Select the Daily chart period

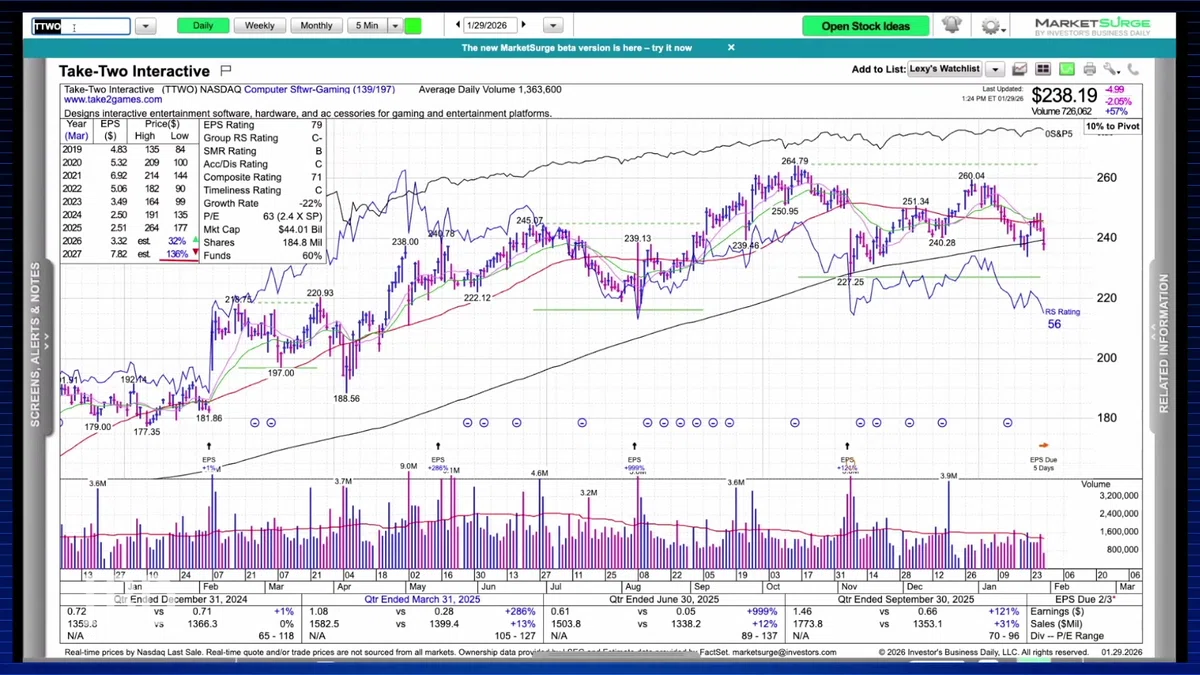coord(203,26)
